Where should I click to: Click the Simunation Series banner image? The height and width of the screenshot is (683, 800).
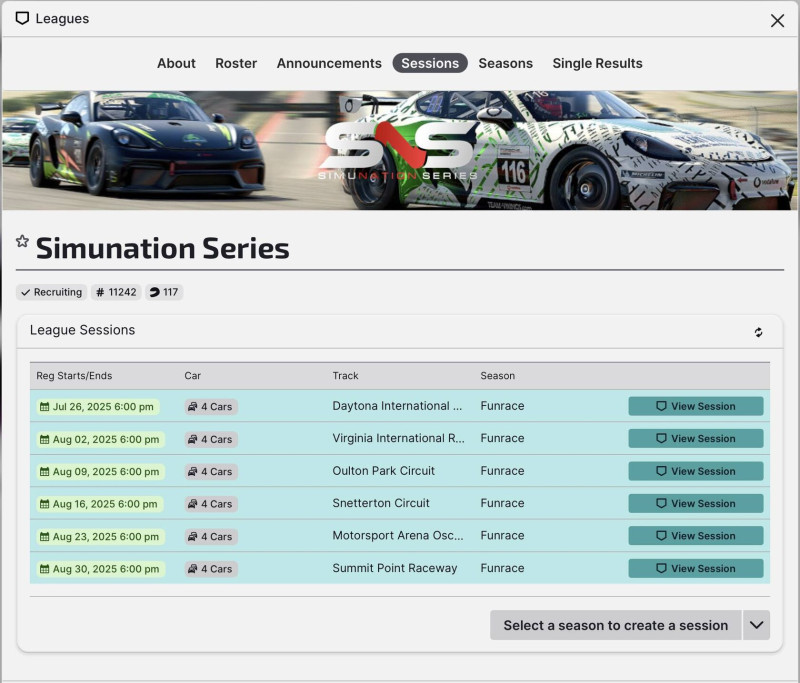coord(399,150)
